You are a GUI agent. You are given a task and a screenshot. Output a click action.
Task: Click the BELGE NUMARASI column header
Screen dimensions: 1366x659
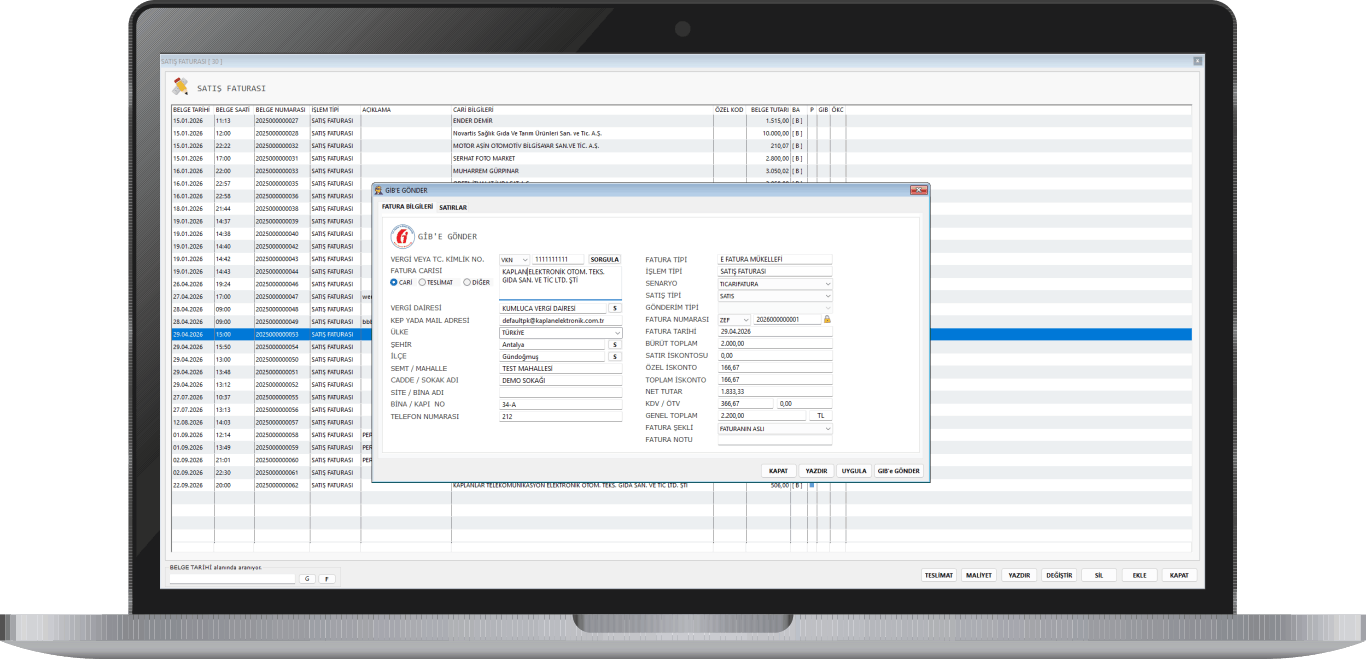click(281, 109)
